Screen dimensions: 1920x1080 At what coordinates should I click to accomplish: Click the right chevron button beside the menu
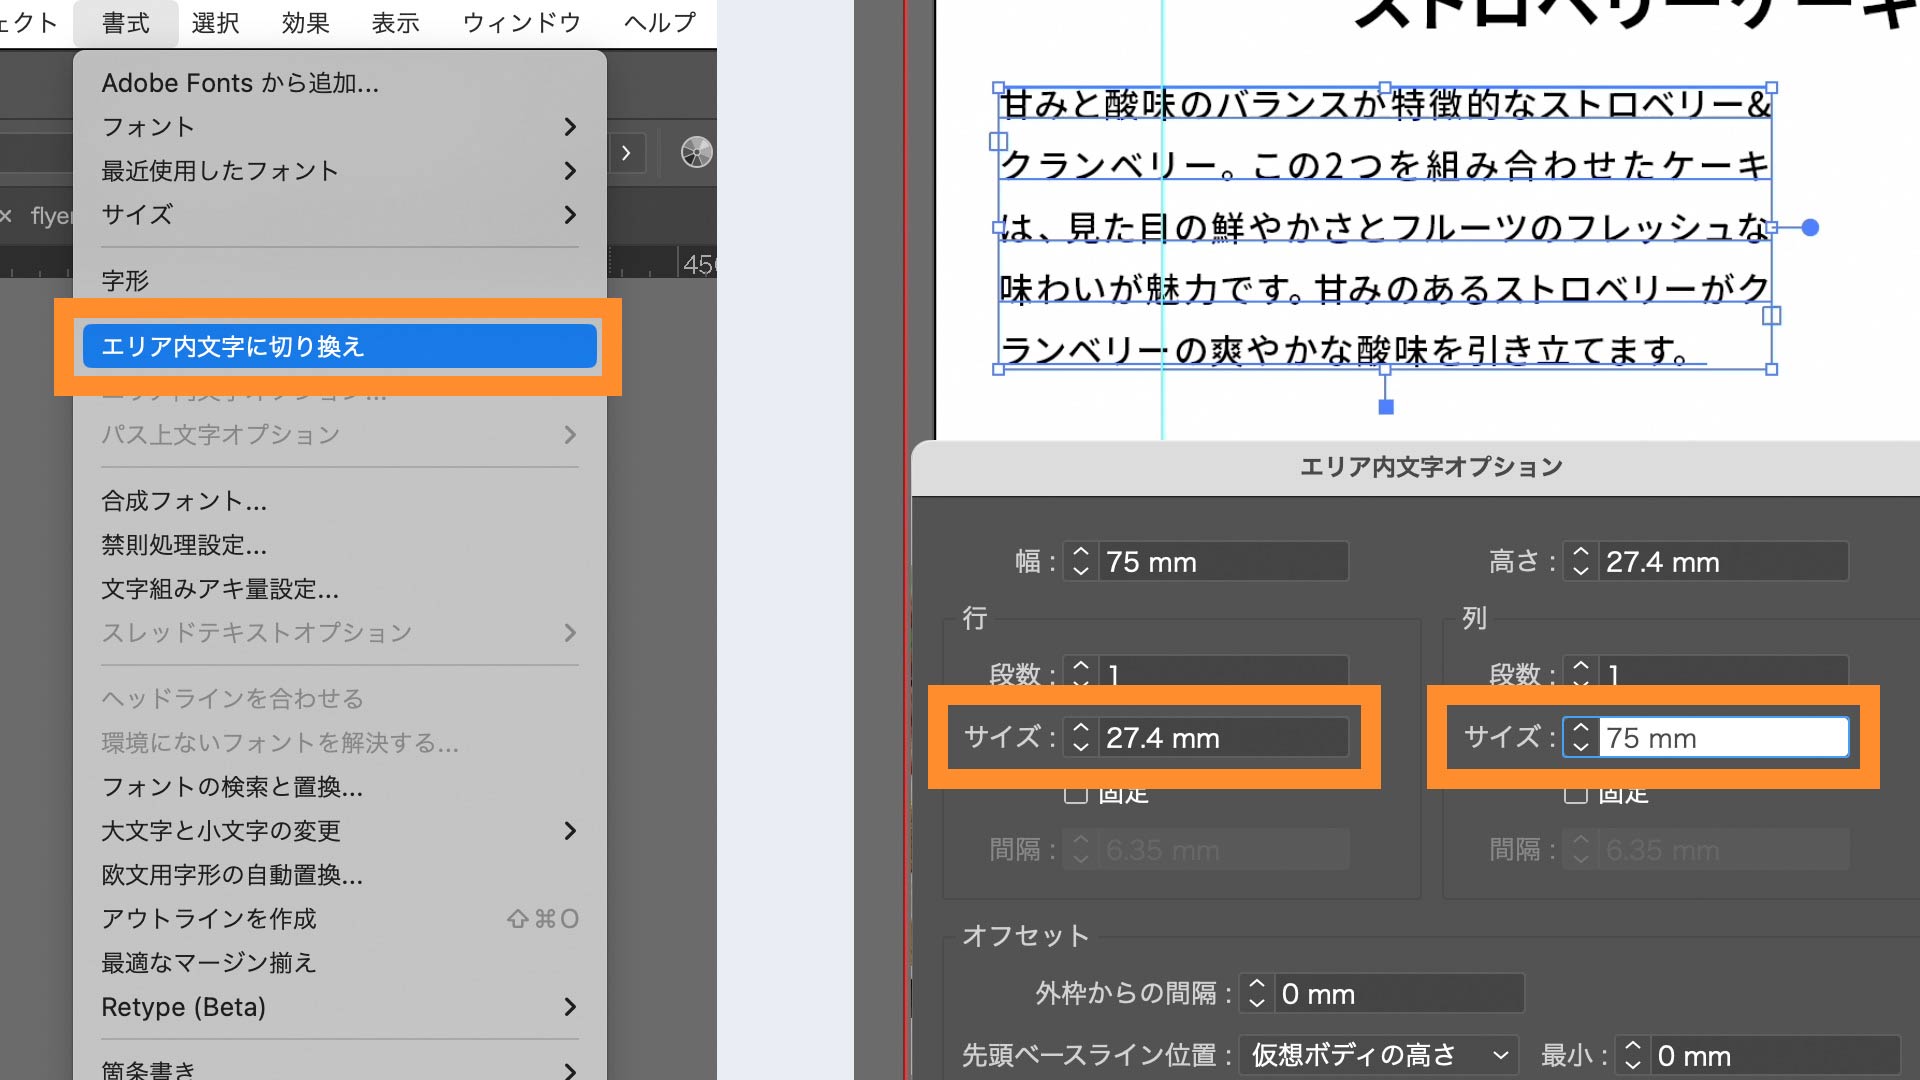(626, 153)
